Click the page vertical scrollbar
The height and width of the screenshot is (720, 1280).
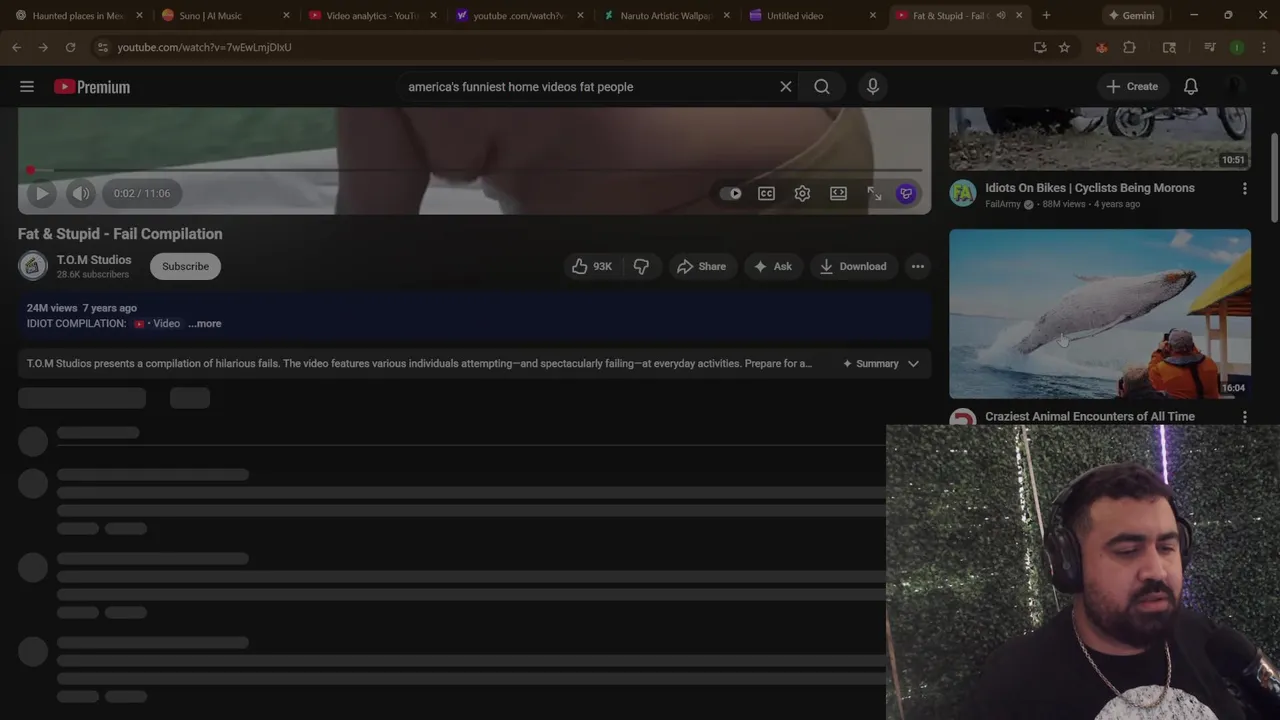(1274, 177)
